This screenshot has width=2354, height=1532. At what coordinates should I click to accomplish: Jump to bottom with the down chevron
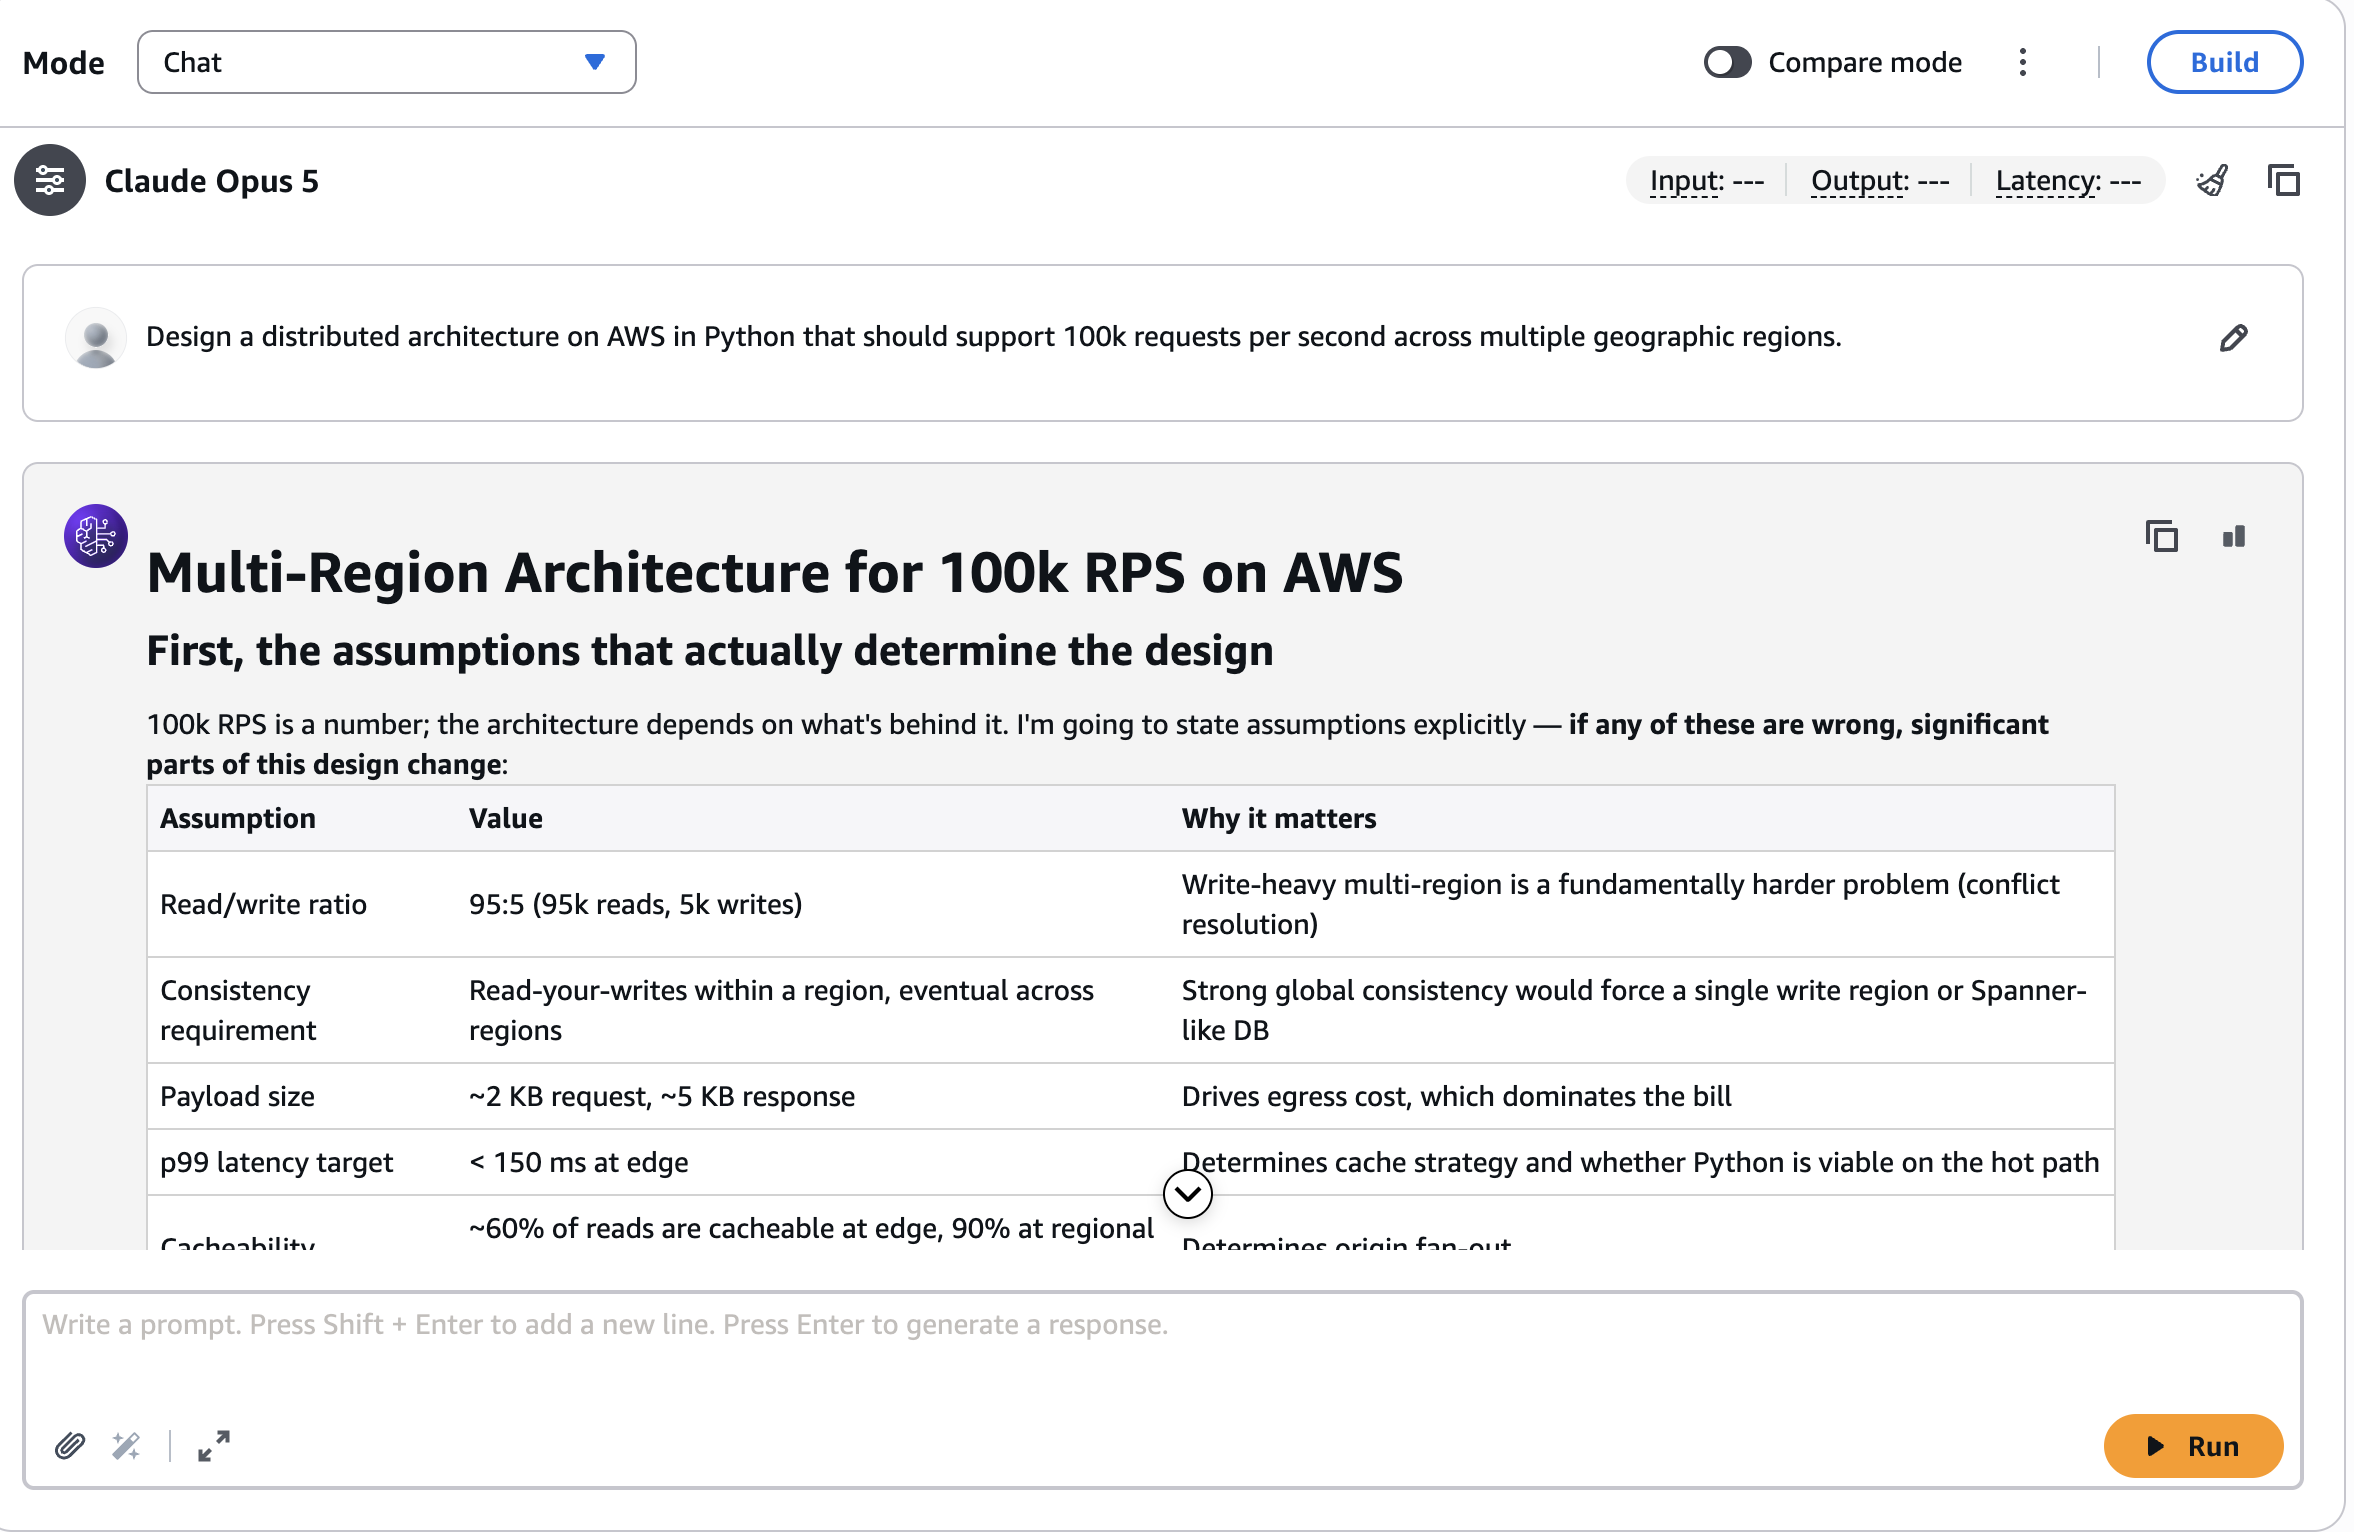click(x=1188, y=1194)
